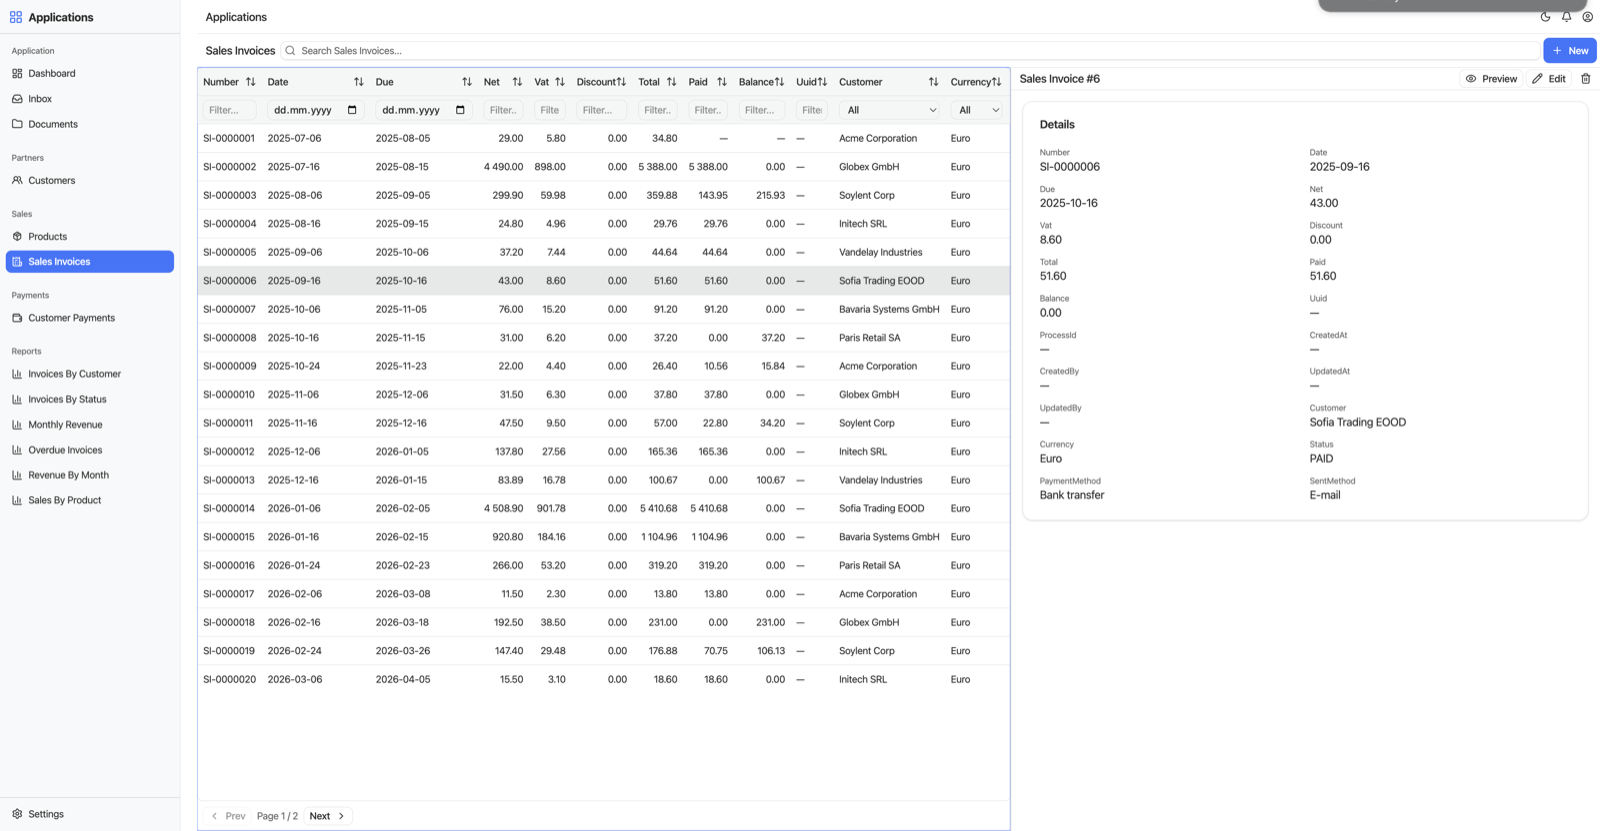This screenshot has height=831, width=1600.
Task: Edit Sales Invoice #6
Action: 1549,79
